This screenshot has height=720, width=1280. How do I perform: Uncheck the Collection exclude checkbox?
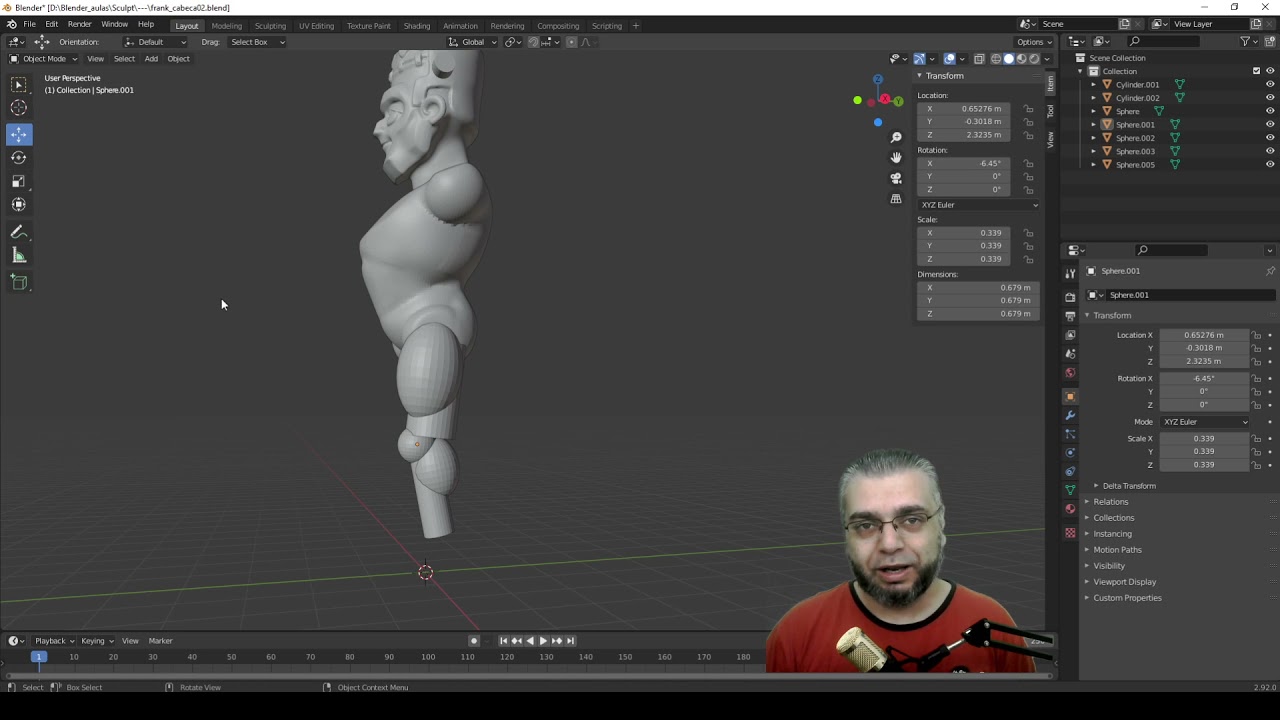(x=1257, y=71)
